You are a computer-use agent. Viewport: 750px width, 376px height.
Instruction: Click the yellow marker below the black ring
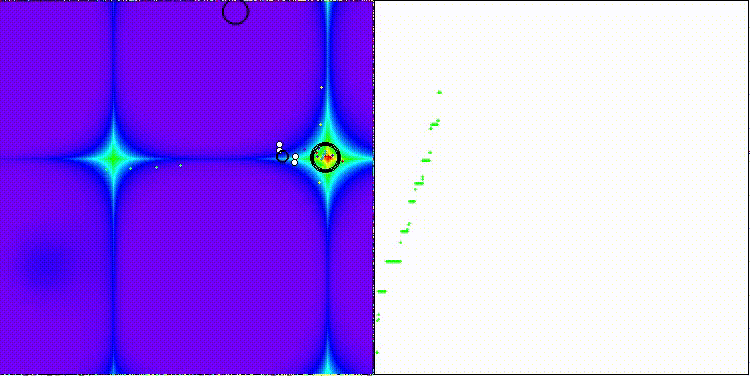click(x=320, y=182)
